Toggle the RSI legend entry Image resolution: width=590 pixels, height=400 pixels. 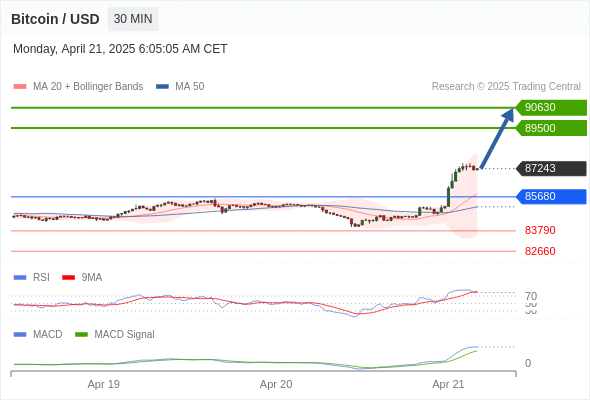tap(32, 277)
